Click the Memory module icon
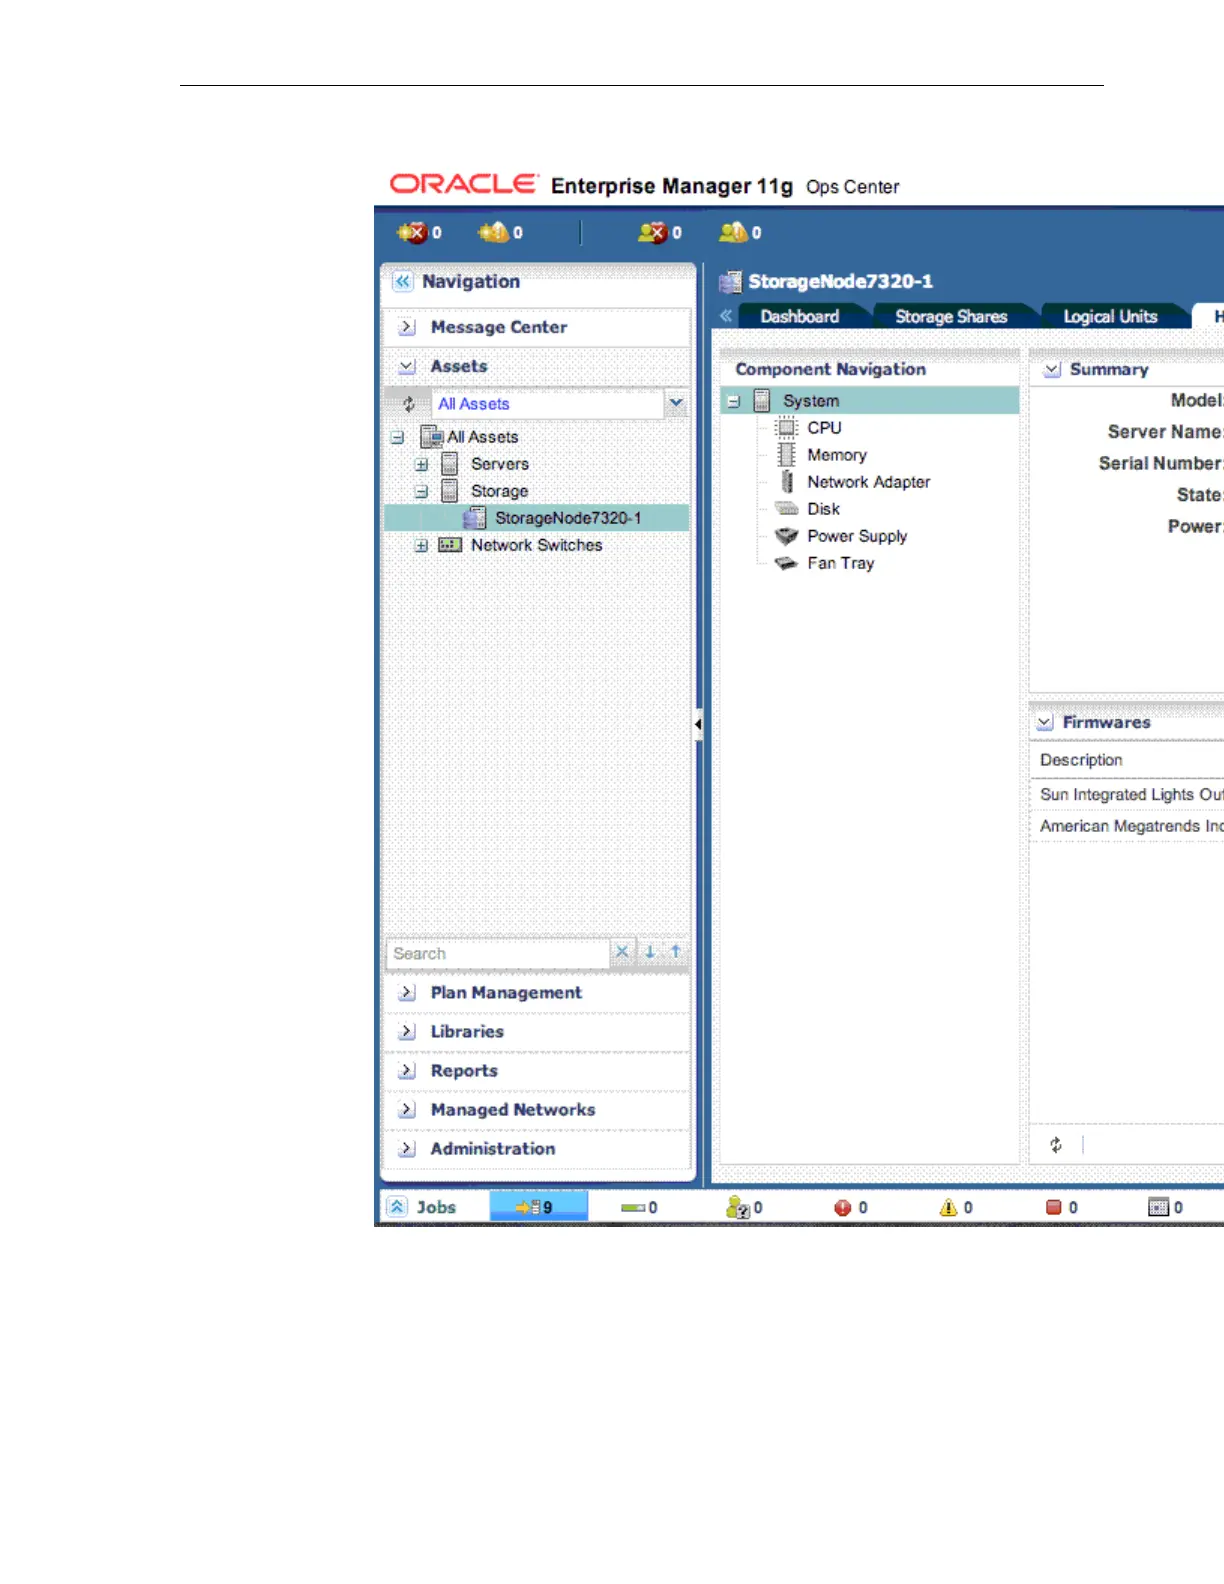The width and height of the screenshot is (1224, 1584). click(x=787, y=455)
